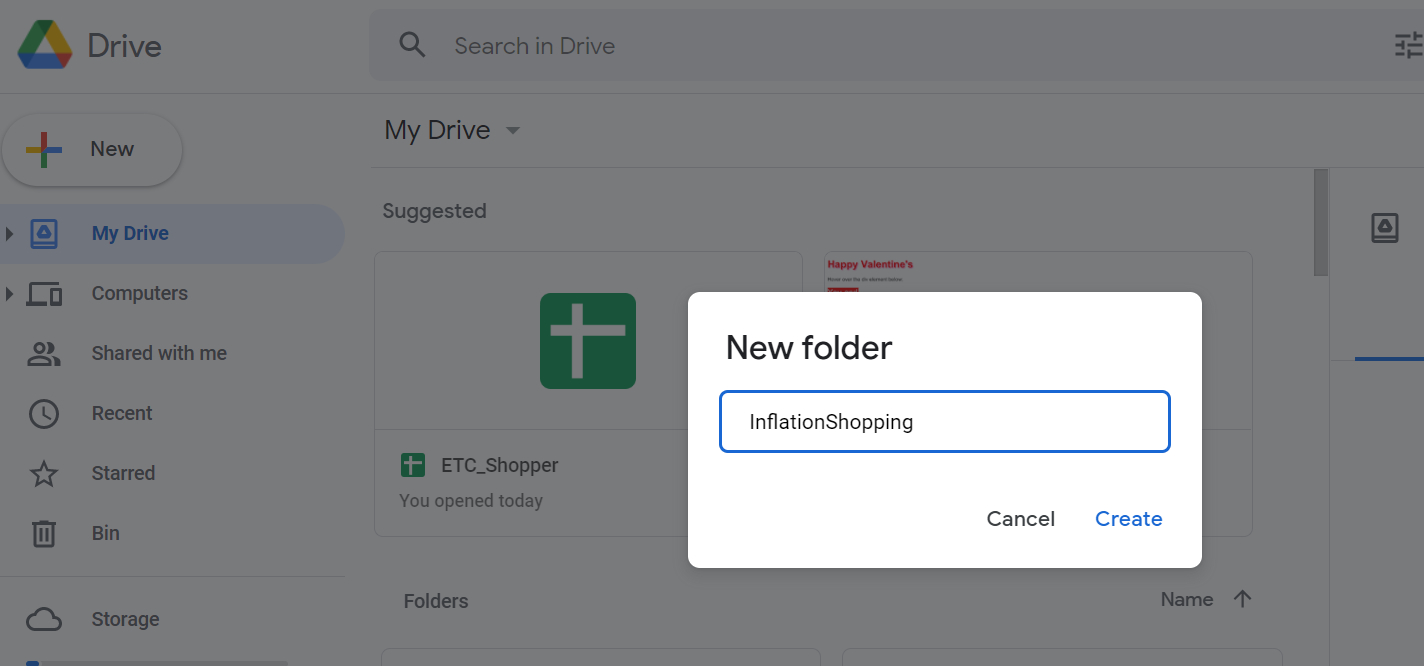Click the Name sort label

pyautogui.click(x=1187, y=599)
